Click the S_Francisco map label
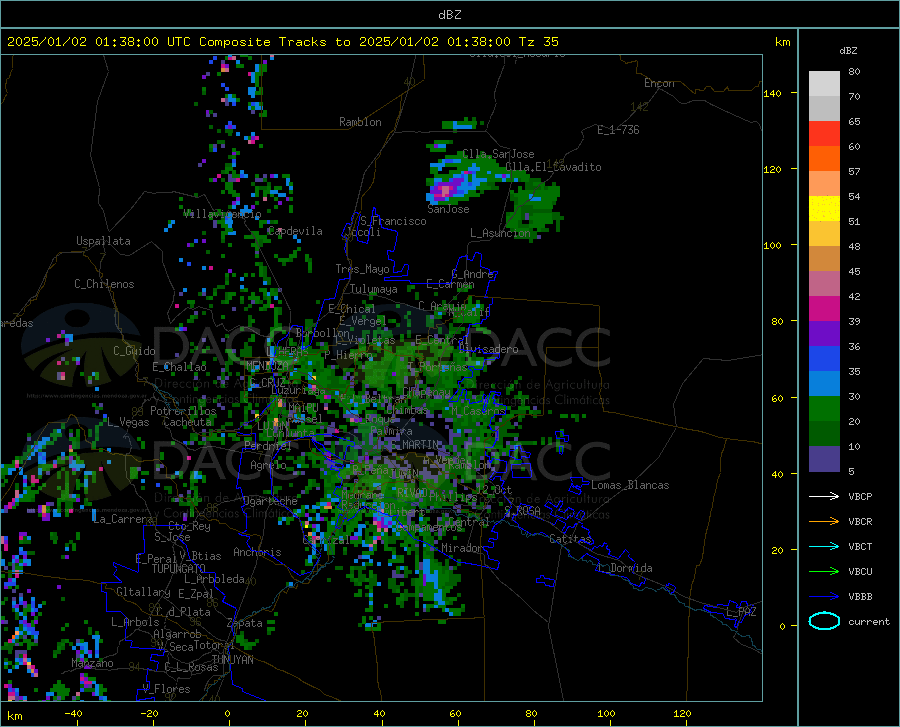 (393, 221)
